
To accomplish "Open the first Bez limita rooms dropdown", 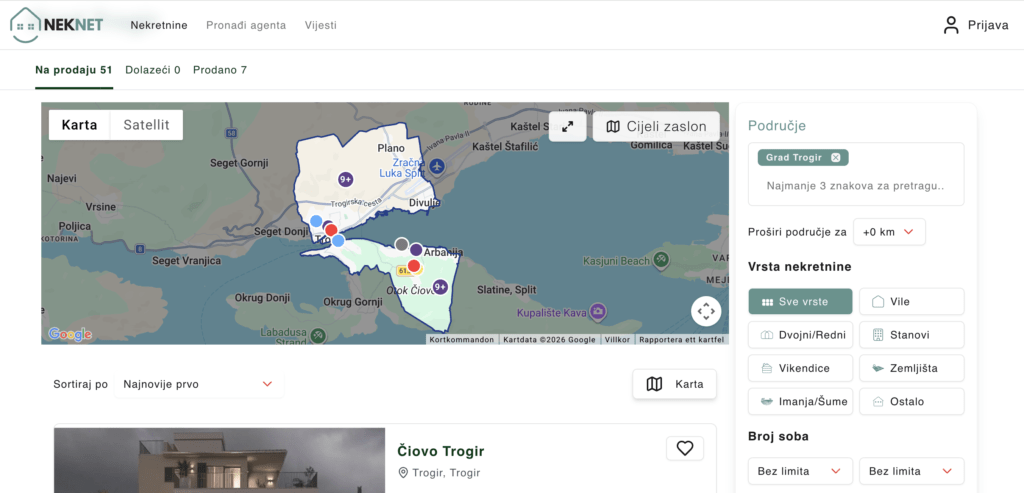I will pyautogui.click(x=799, y=471).
